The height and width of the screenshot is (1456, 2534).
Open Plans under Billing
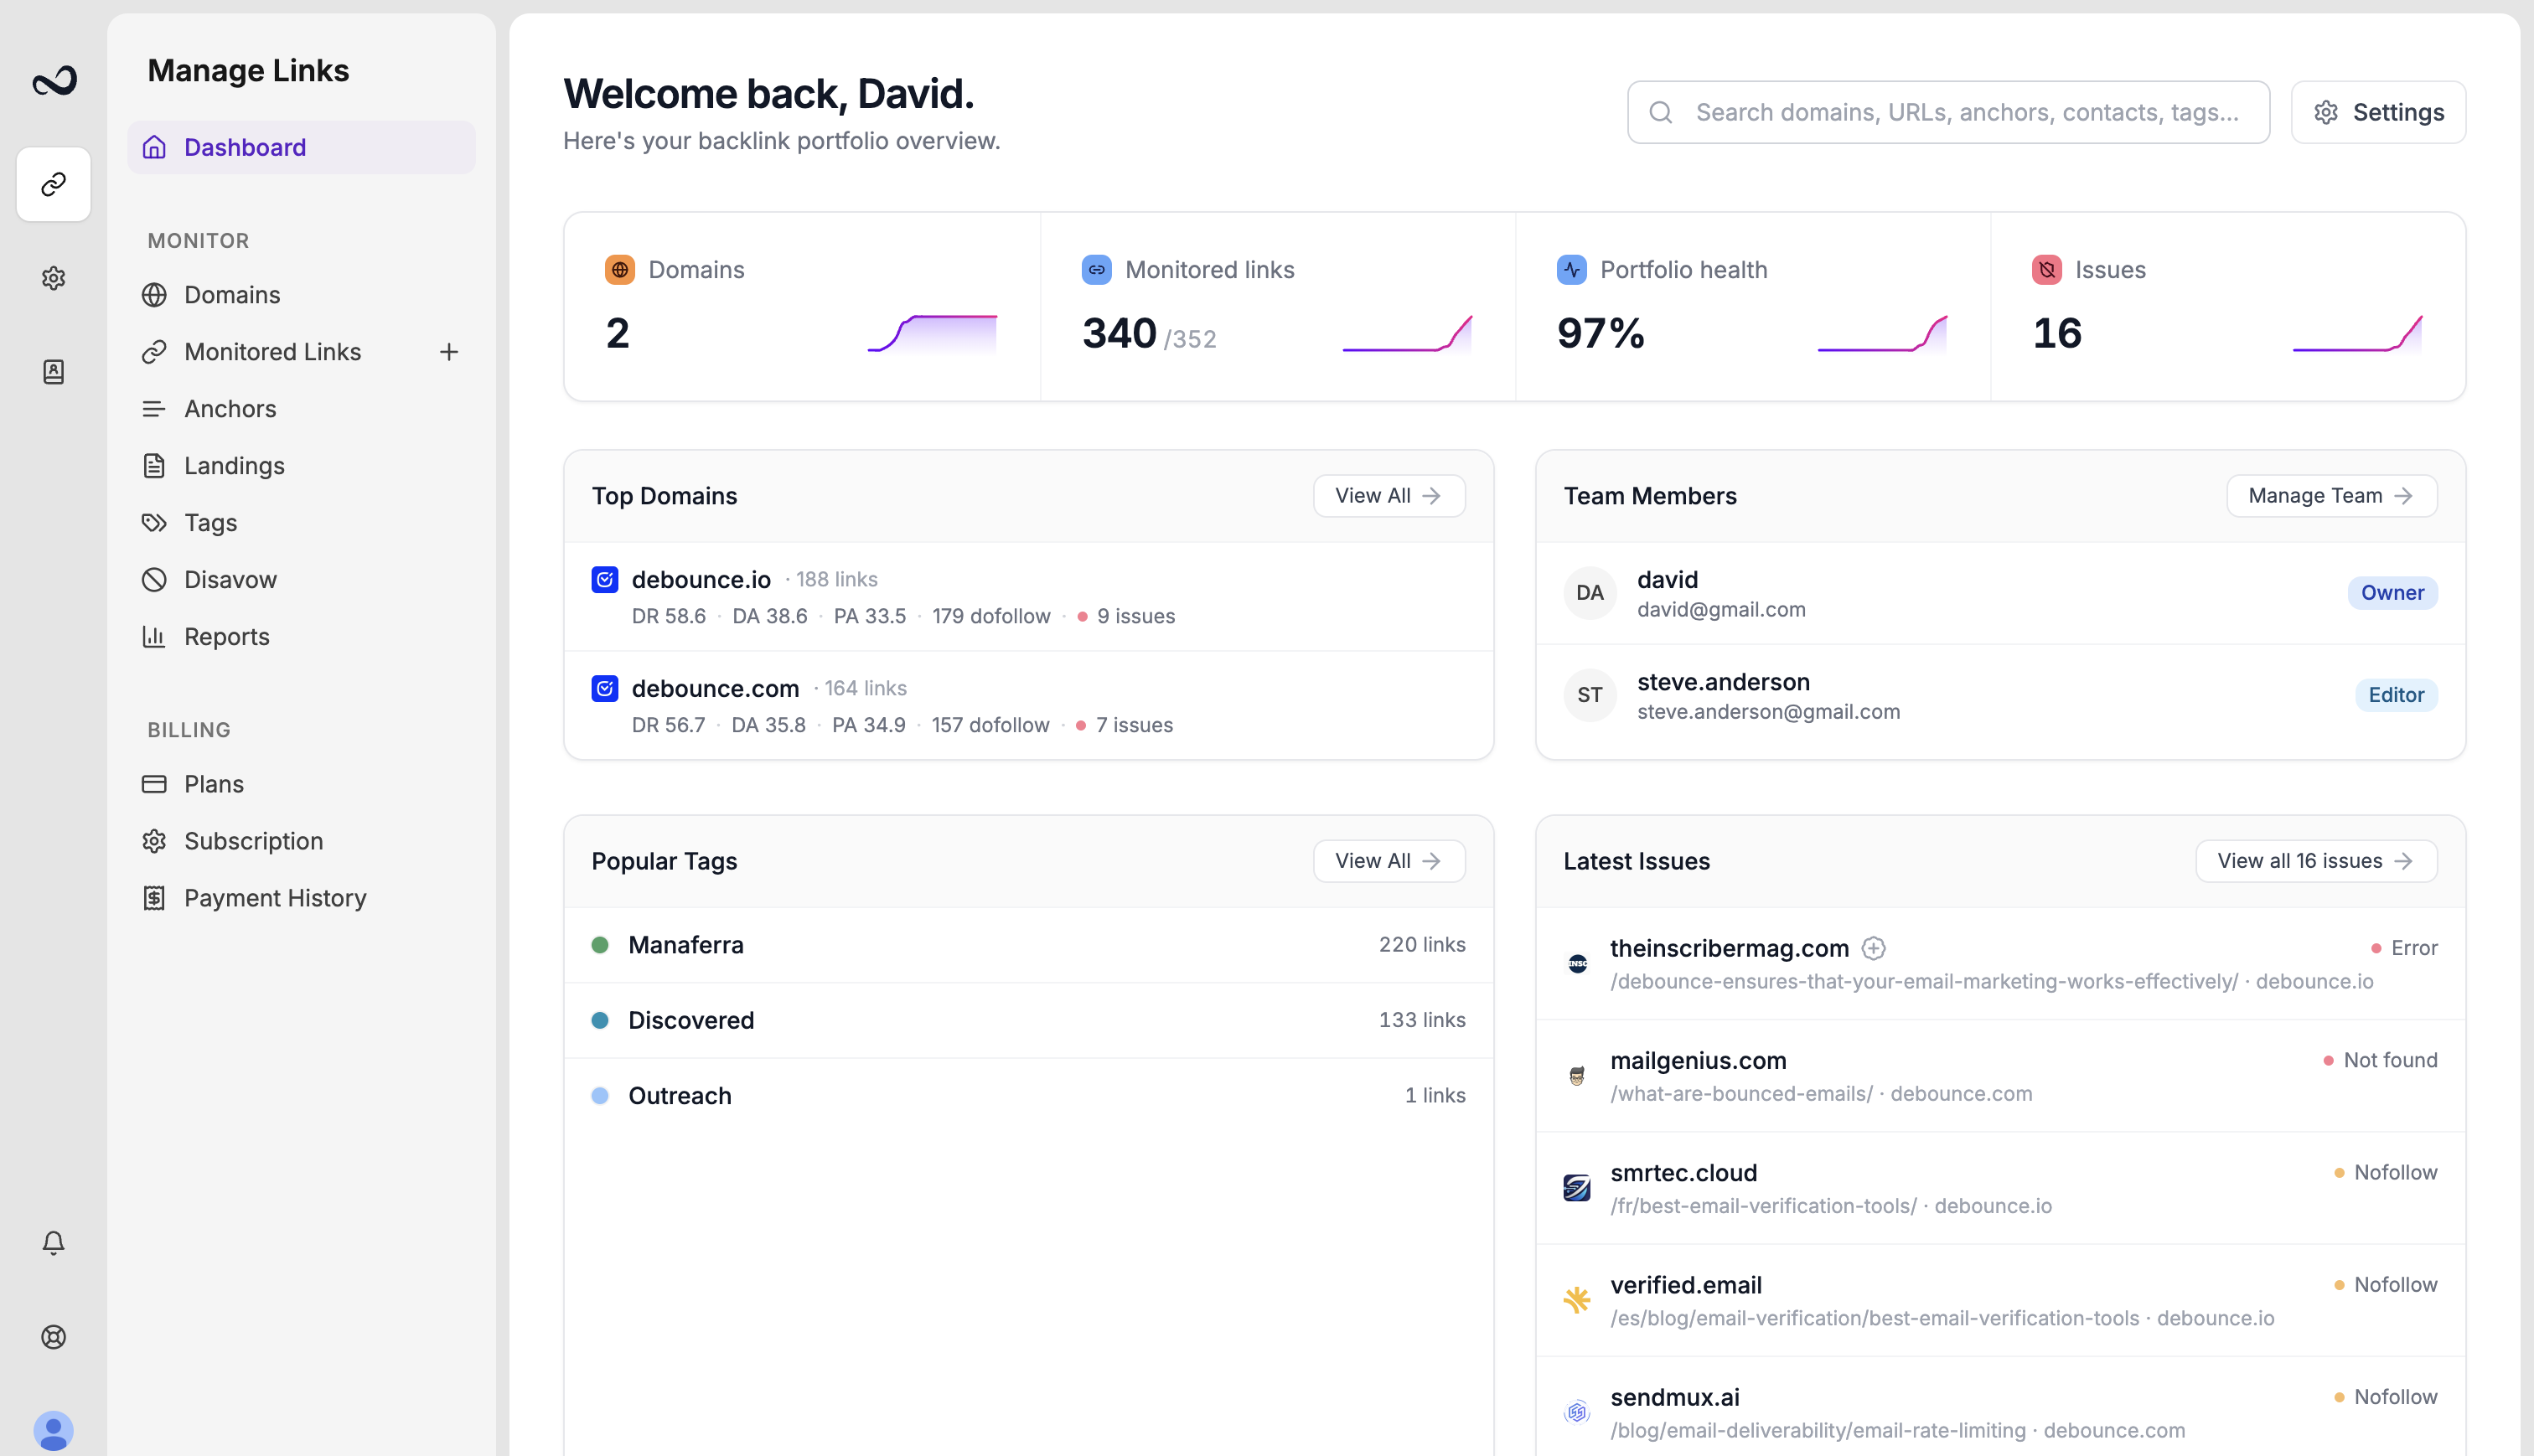click(x=302, y=784)
